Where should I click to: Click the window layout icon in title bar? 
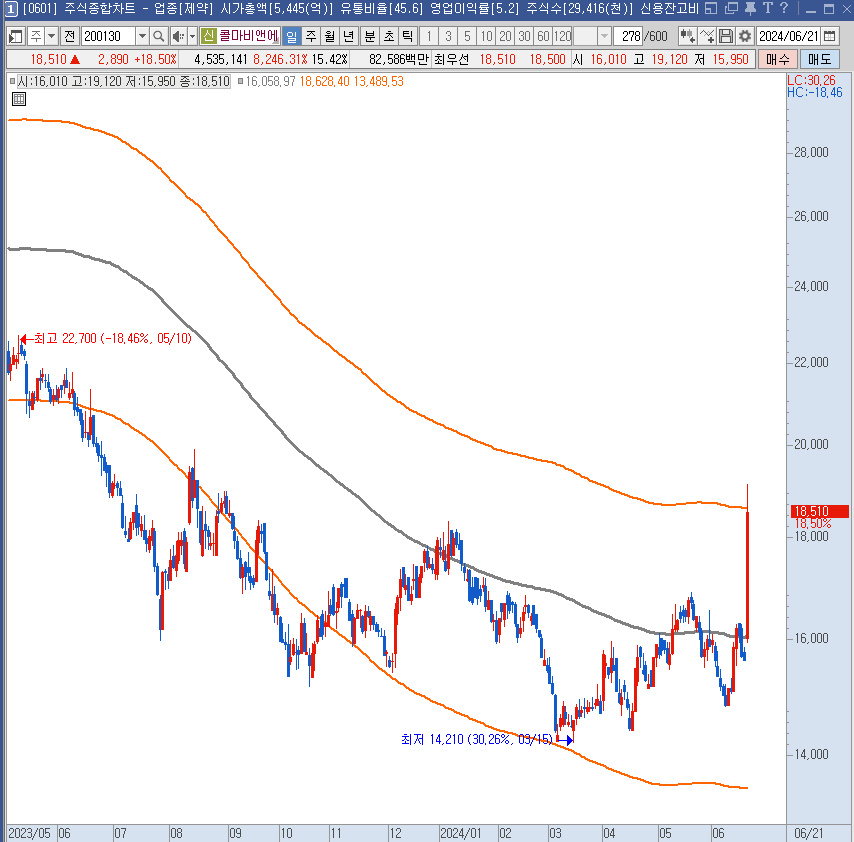pos(711,8)
